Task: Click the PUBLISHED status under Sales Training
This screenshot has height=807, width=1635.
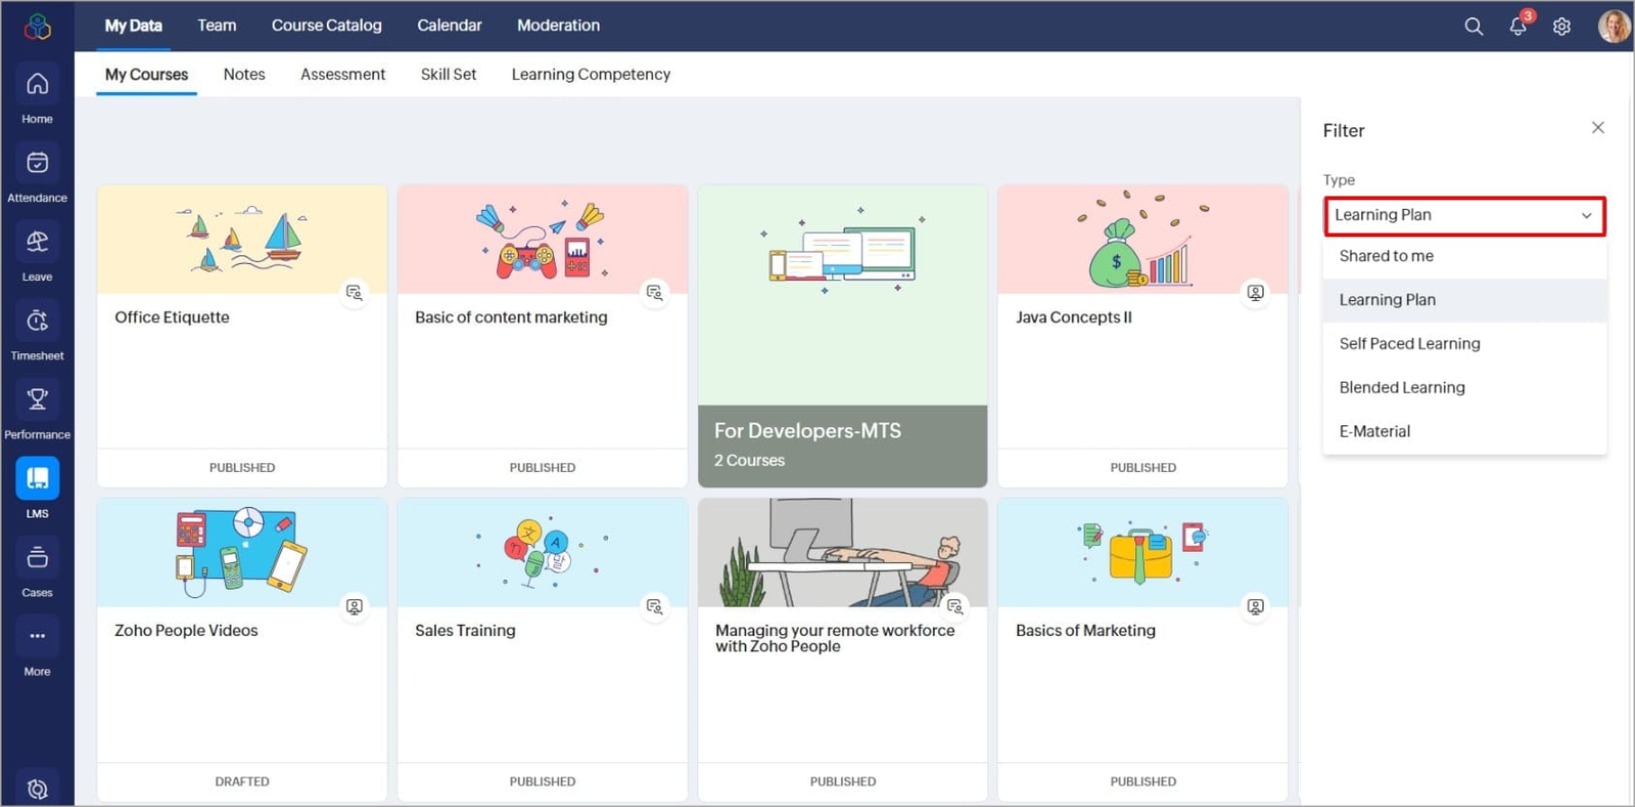Action: pyautogui.click(x=543, y=782)
